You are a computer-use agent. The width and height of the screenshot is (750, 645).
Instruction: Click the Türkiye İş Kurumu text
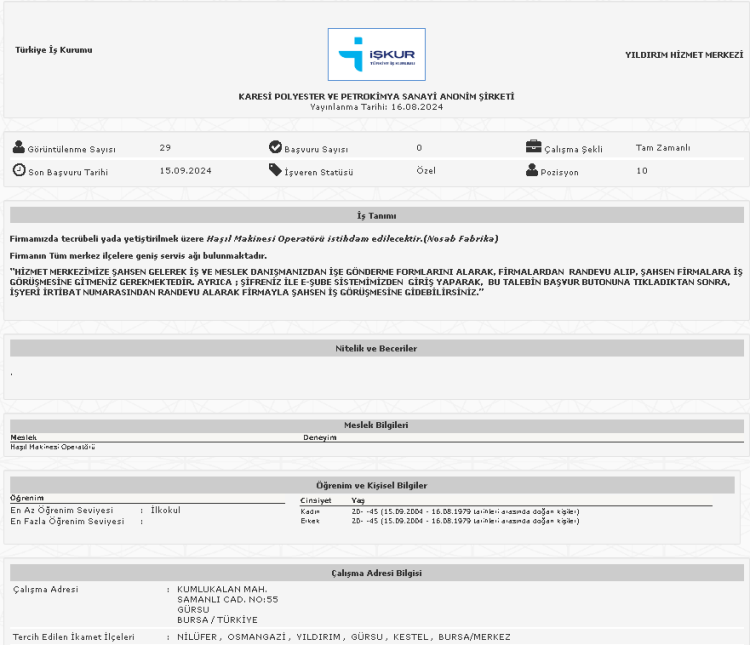point(54,50)
